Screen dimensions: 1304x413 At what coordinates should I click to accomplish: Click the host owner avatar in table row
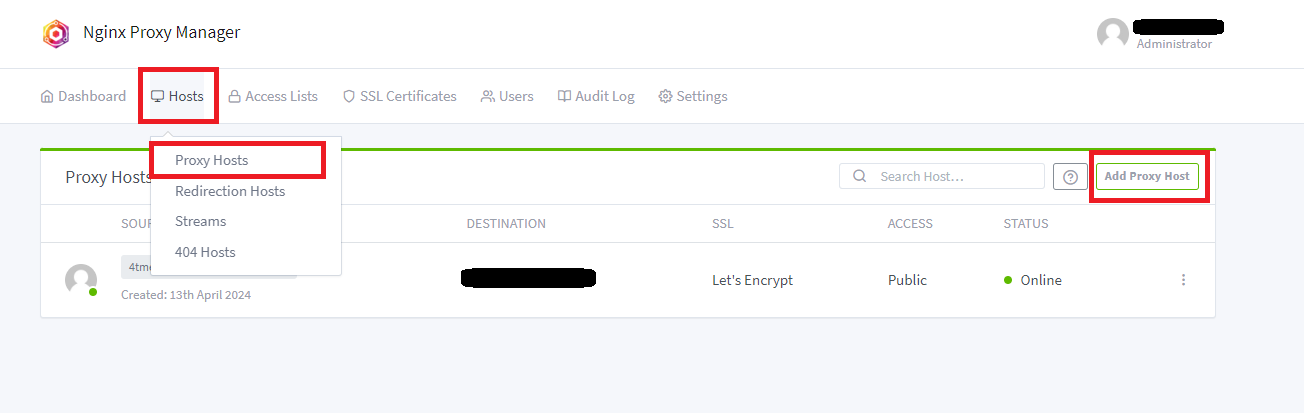(81, 280)
